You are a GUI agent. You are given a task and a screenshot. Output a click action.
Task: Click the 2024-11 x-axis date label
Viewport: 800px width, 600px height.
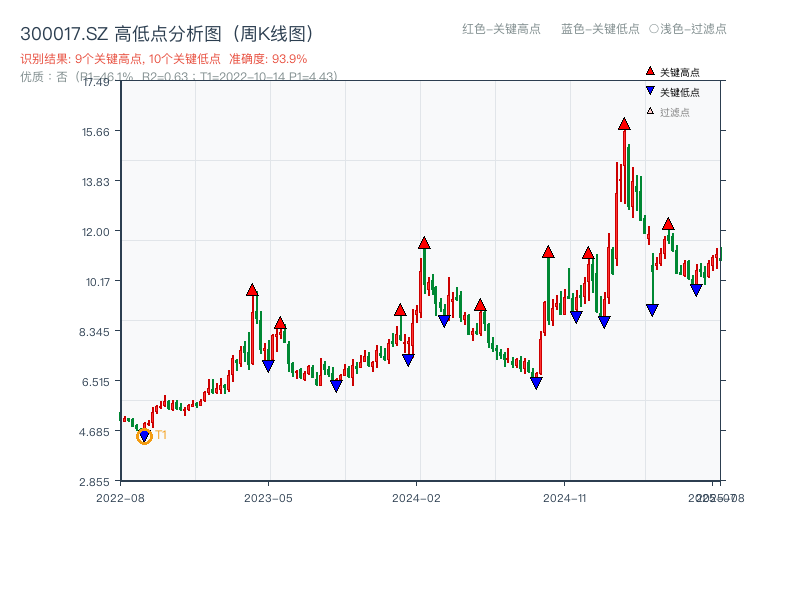click(565, 498)
